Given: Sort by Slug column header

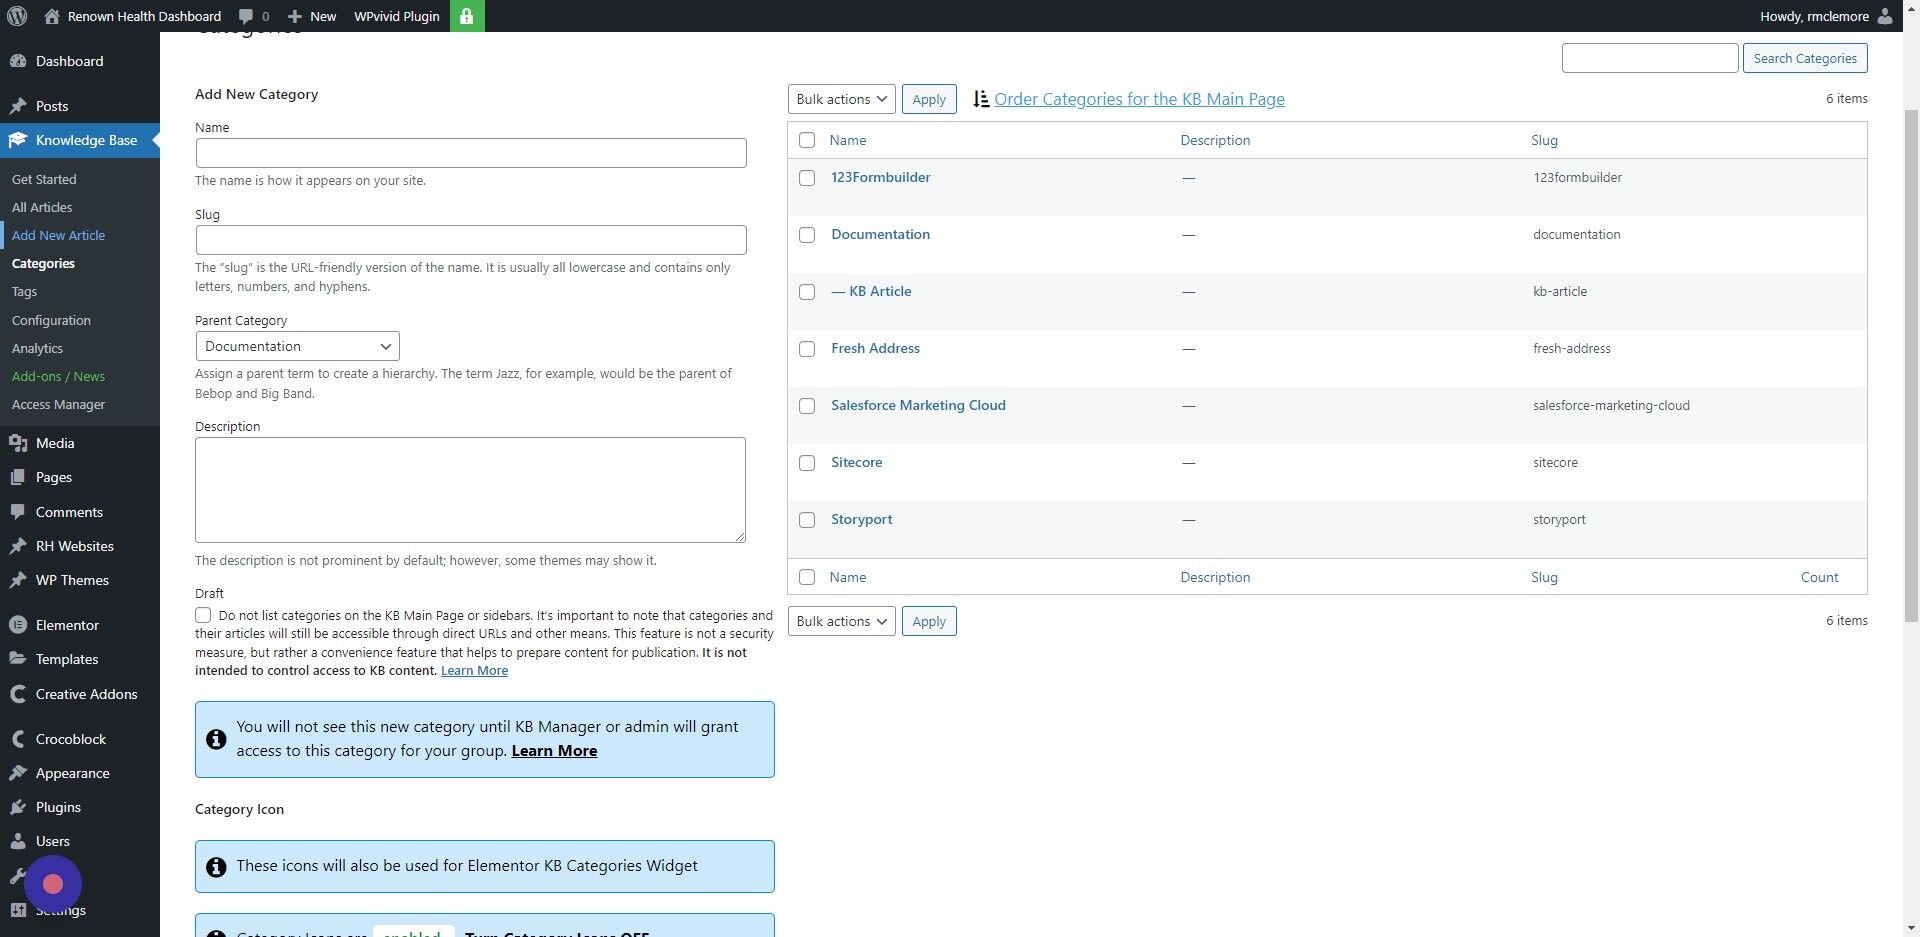Looking at the screenshot, I should pyautogui.click(x=1544, y=140).
